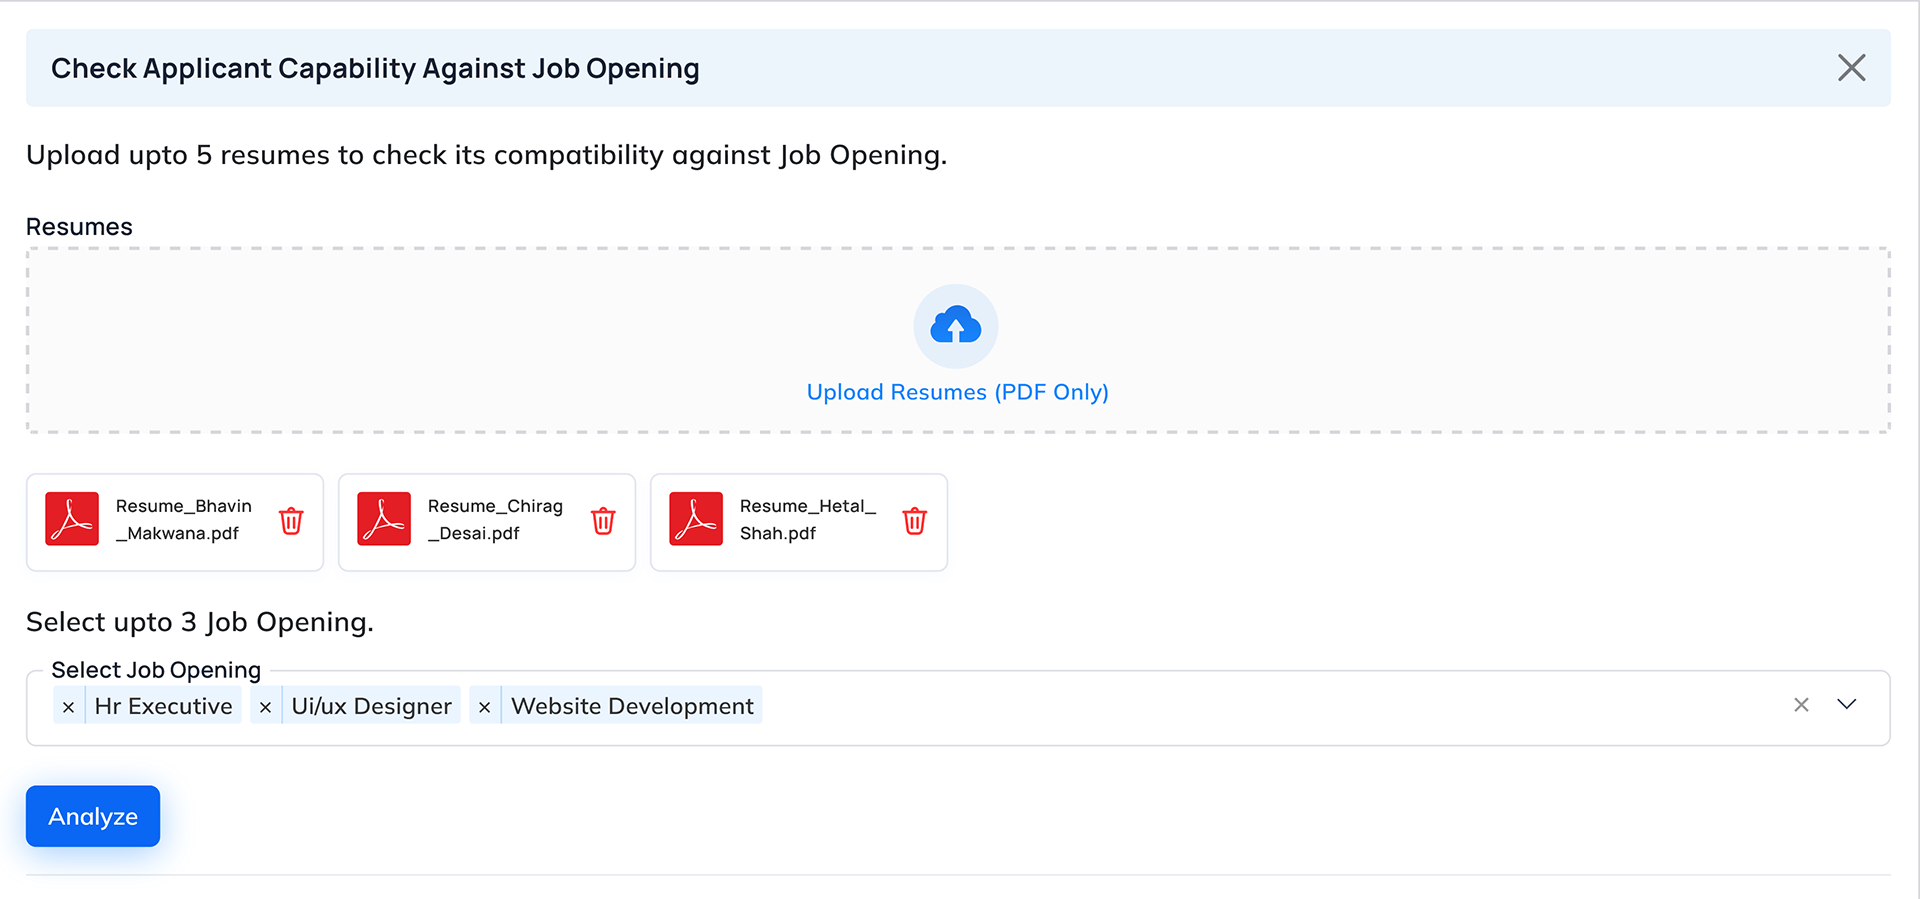
Task: Remove the Website Development tag
Action: 484,707
